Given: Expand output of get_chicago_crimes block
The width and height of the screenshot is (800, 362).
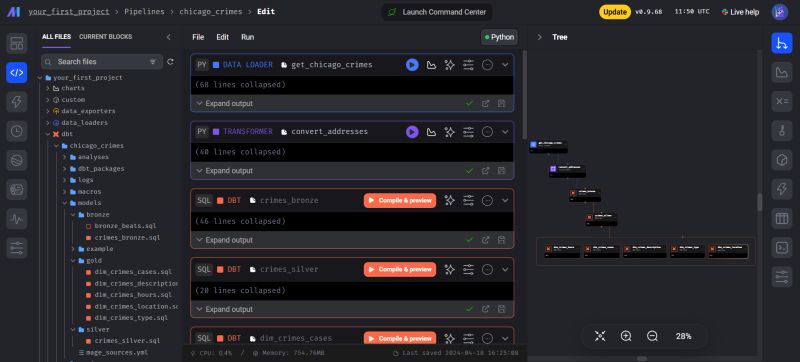Looking at the screenshot, I should 224,104.
